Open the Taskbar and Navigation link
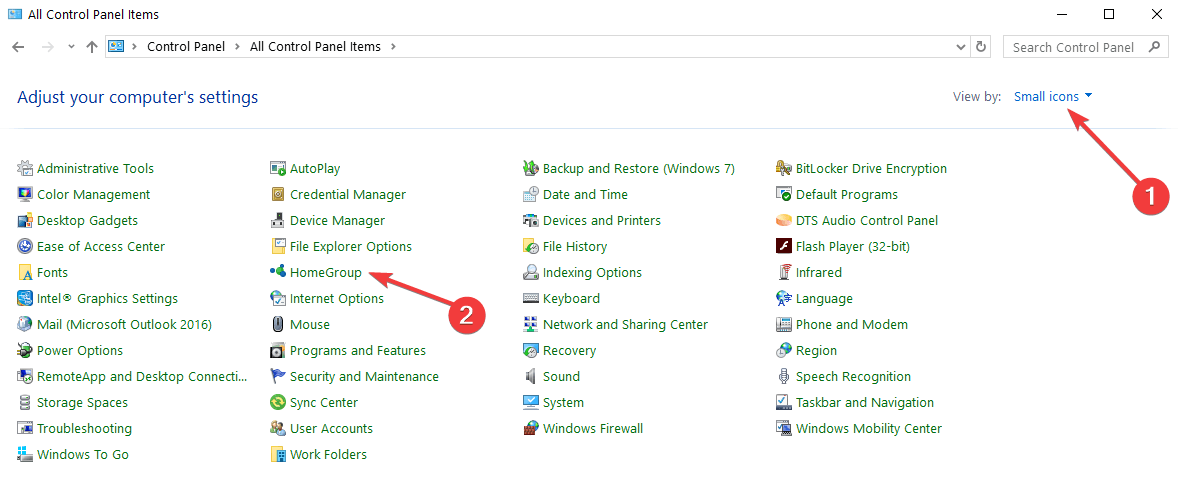 pos(865,402)
